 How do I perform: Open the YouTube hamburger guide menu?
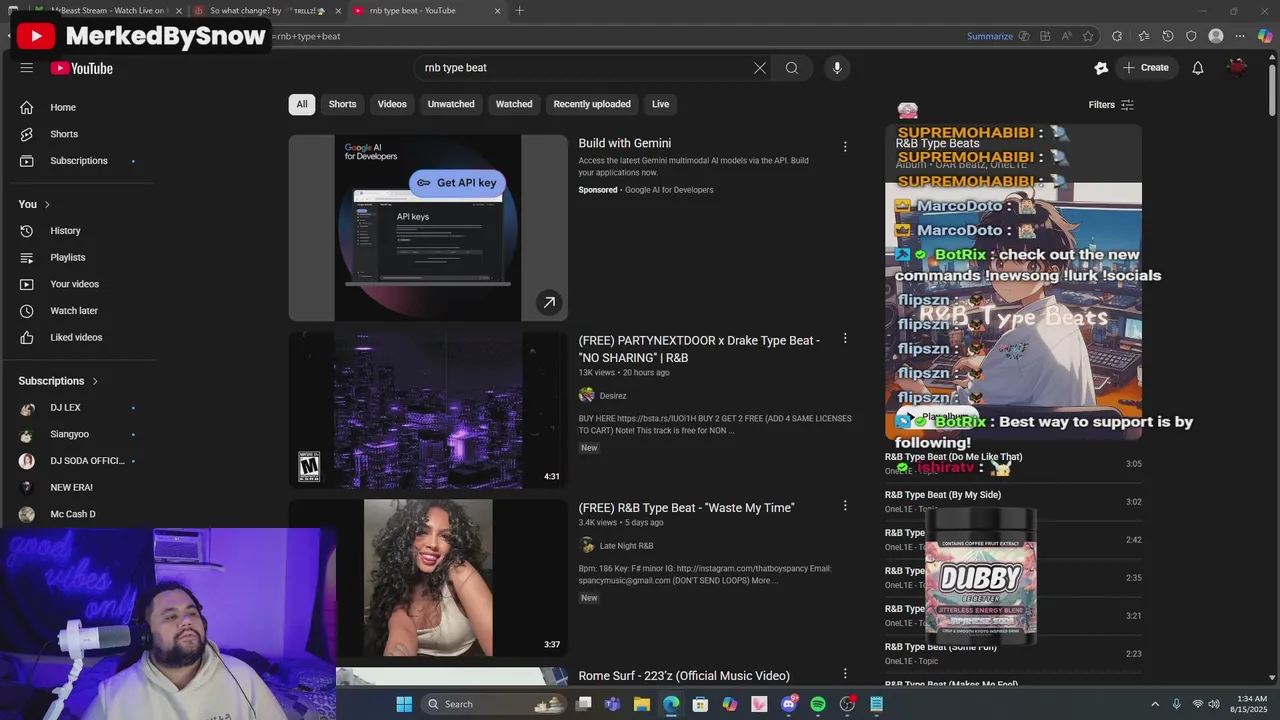[27, 68]
